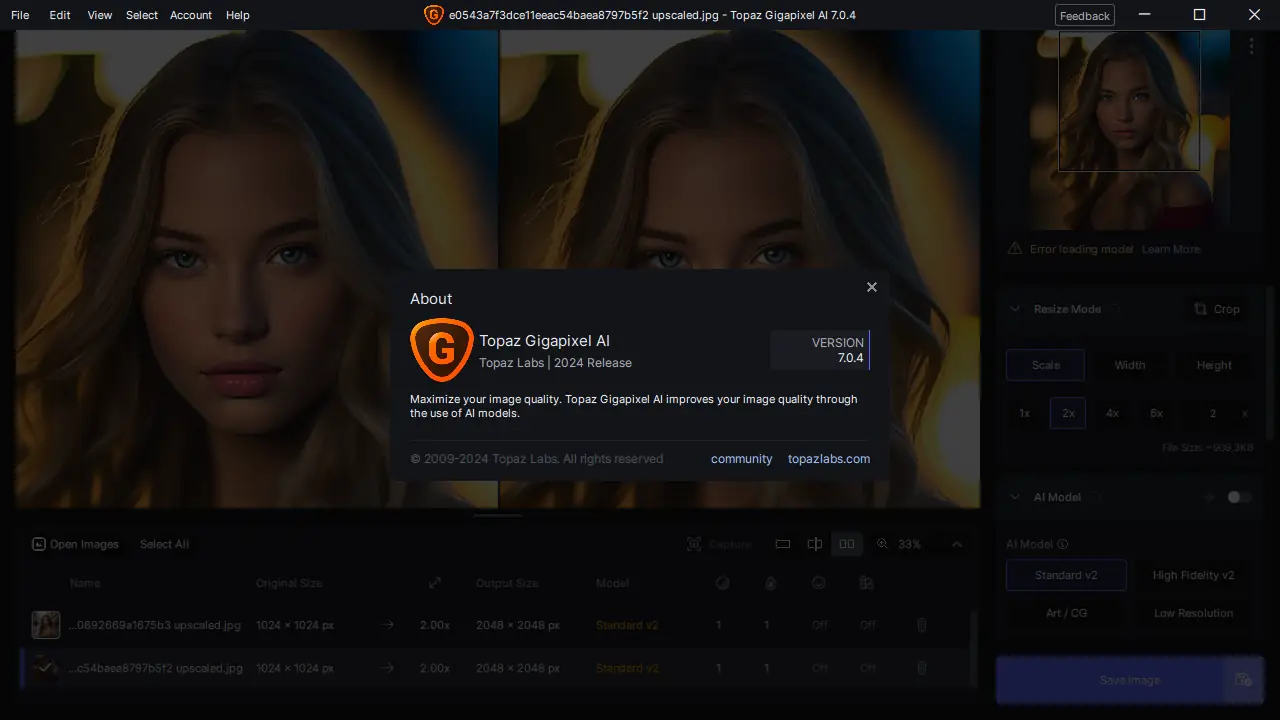The height and width of the screenshot is (720, 1280).
Task: Choose the 2x scale factor
Action: coord(1068,413)
